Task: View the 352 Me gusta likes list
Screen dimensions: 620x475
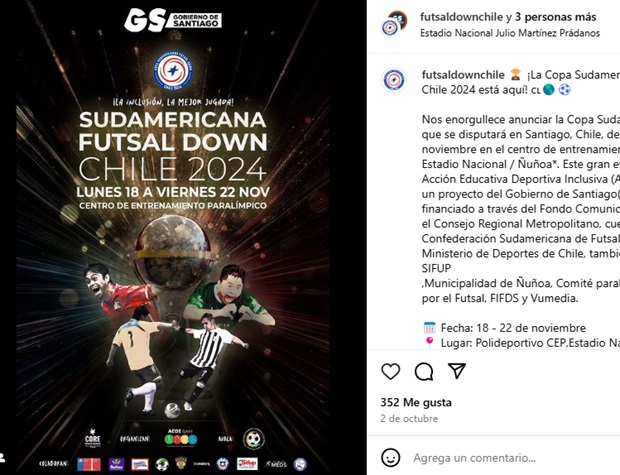Action: [x=416, y=403]
